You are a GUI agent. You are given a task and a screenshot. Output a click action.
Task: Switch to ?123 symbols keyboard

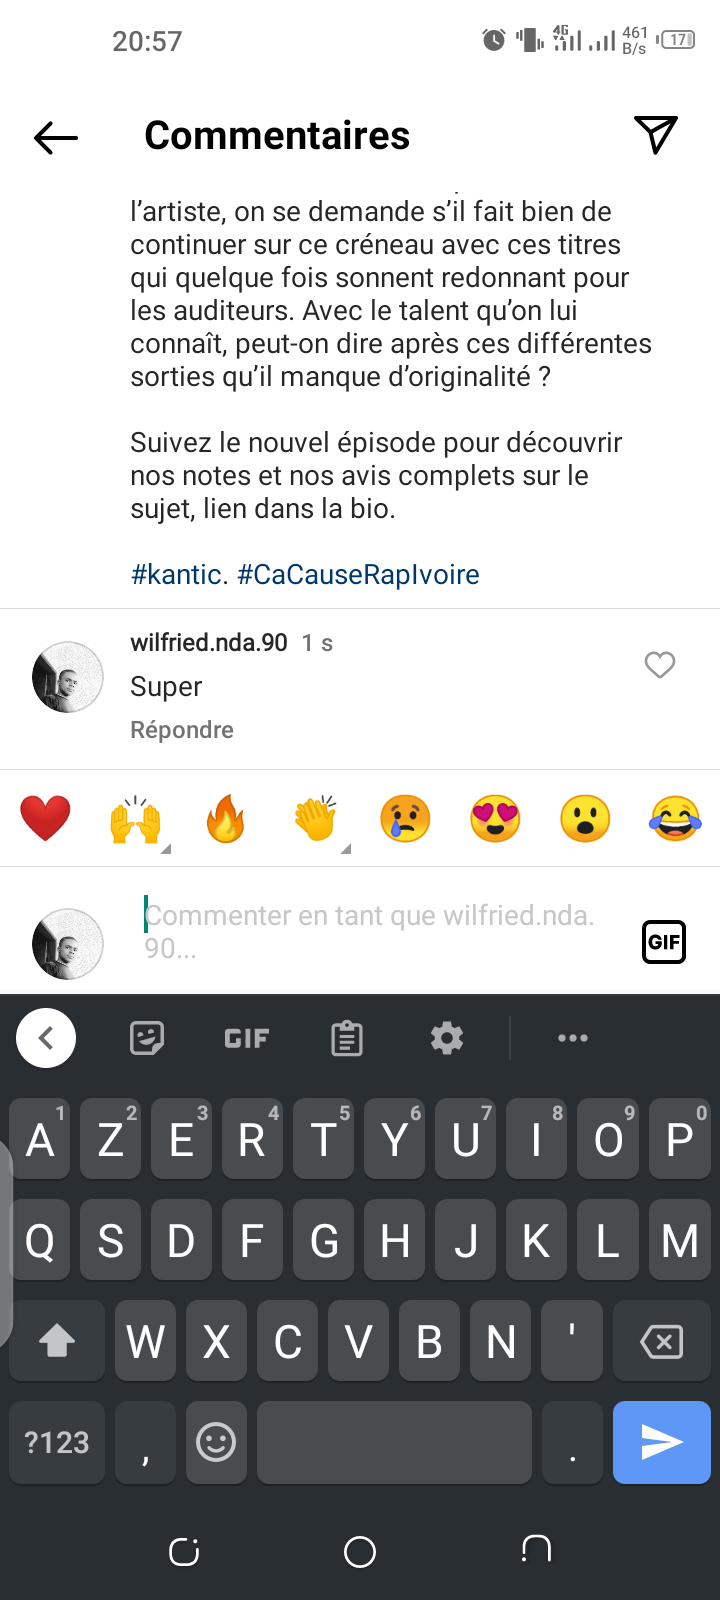57,1442
